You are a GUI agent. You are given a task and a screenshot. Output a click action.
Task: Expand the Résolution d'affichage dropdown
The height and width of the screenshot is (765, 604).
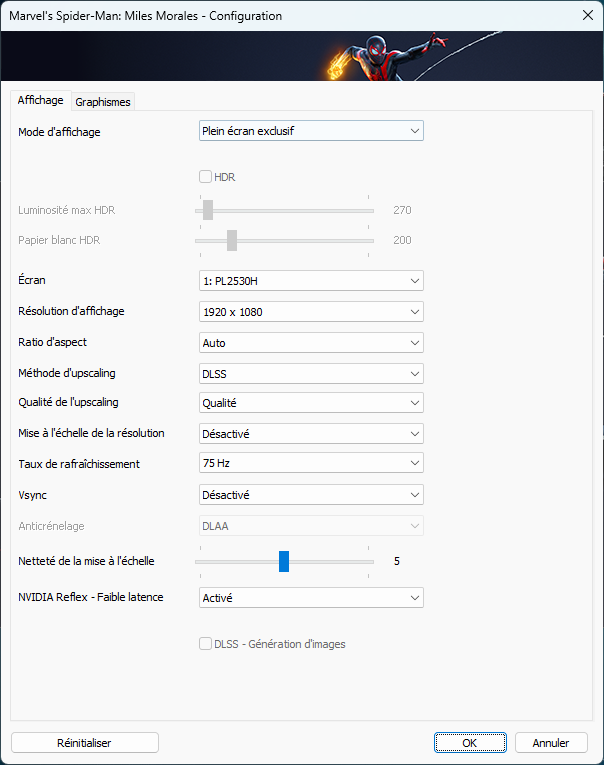(311, 312)
